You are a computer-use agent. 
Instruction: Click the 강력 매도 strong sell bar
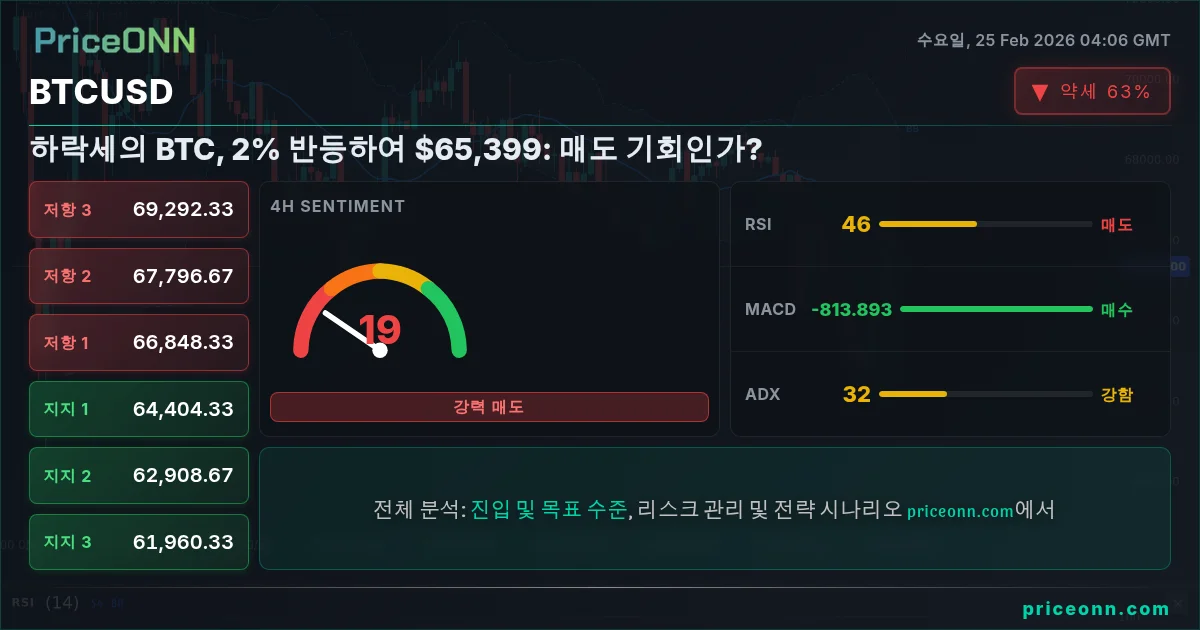489,407
